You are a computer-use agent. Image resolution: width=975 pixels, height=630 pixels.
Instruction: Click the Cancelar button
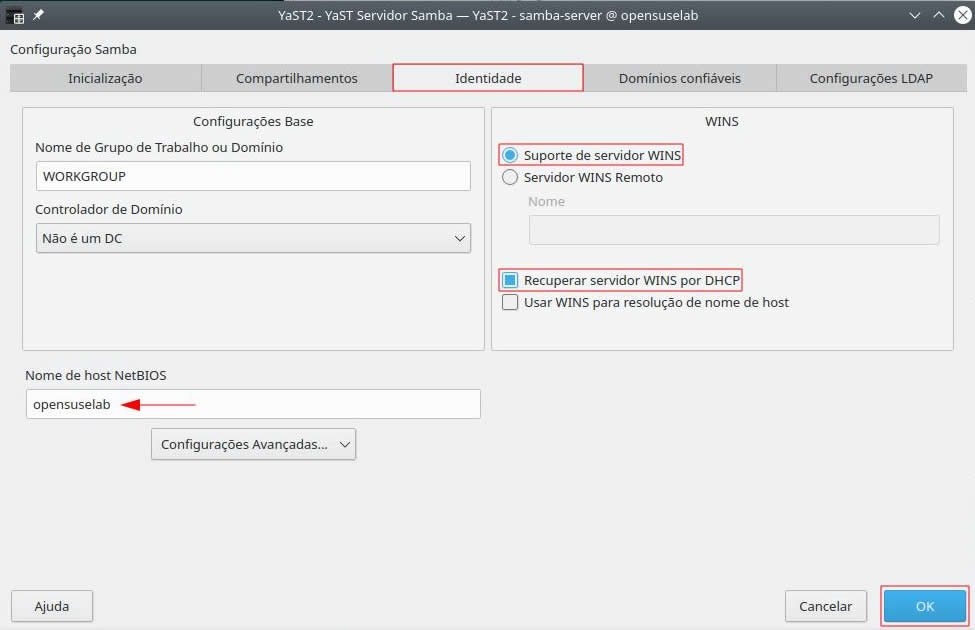825,606
